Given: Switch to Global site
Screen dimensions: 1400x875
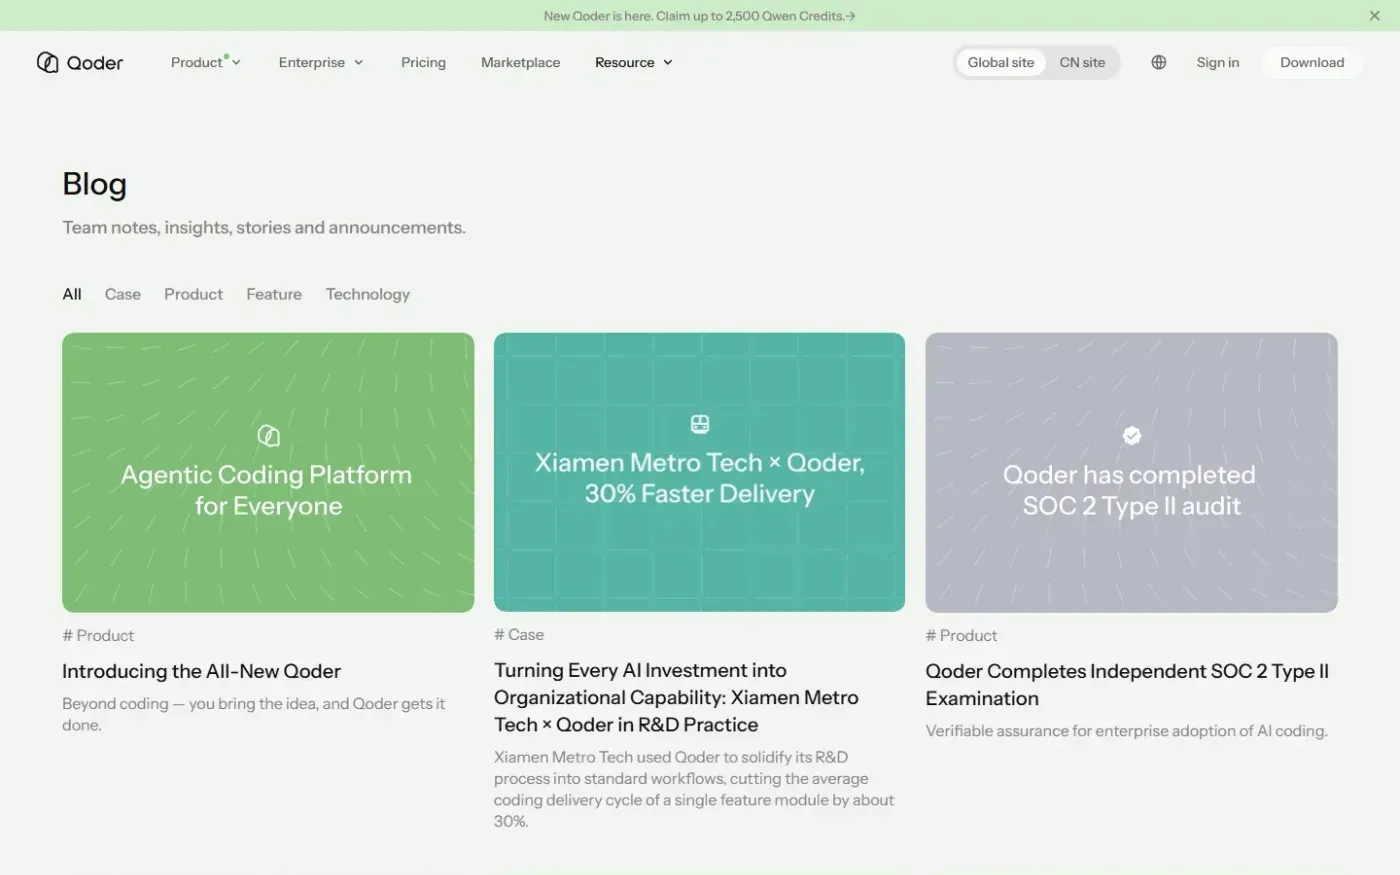Looking at the screenshot, I should tap(1000, 62).
